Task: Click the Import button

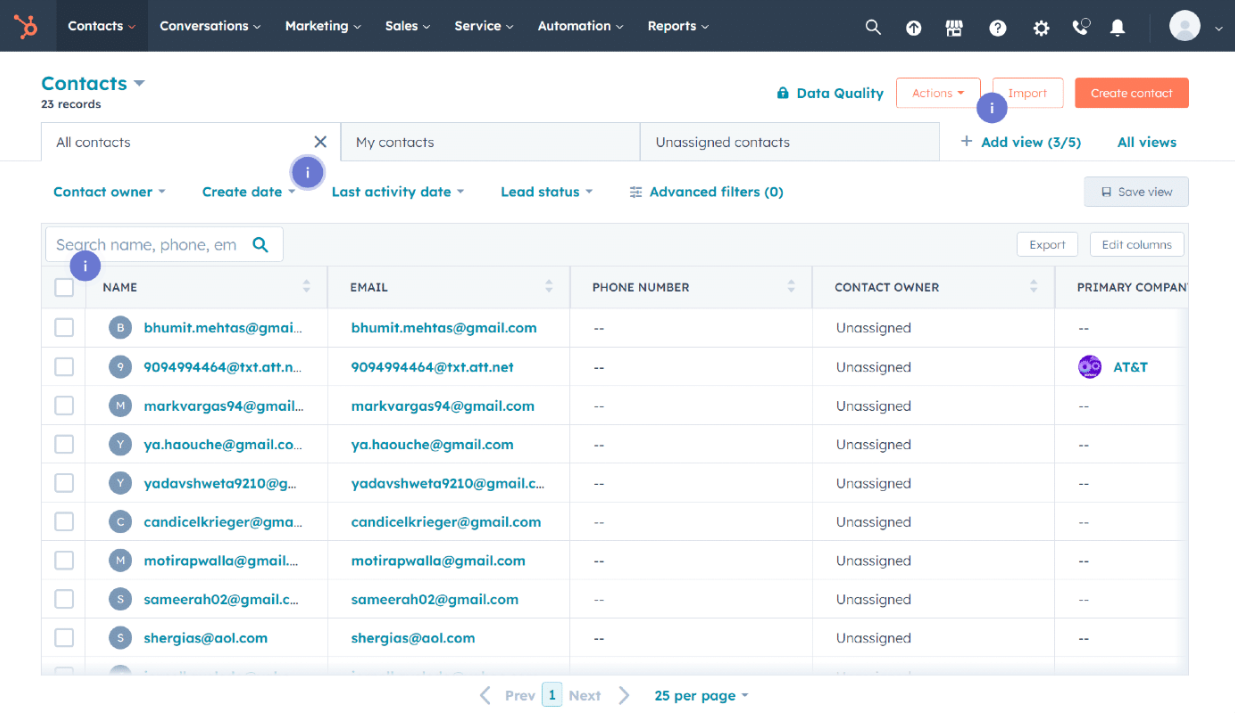Action: click(1027, 93)
